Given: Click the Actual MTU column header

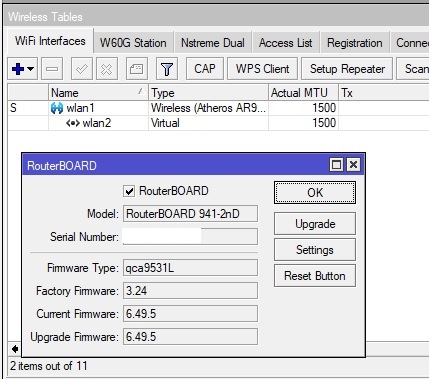Looking at the screenshot, I should click(303, 93).
